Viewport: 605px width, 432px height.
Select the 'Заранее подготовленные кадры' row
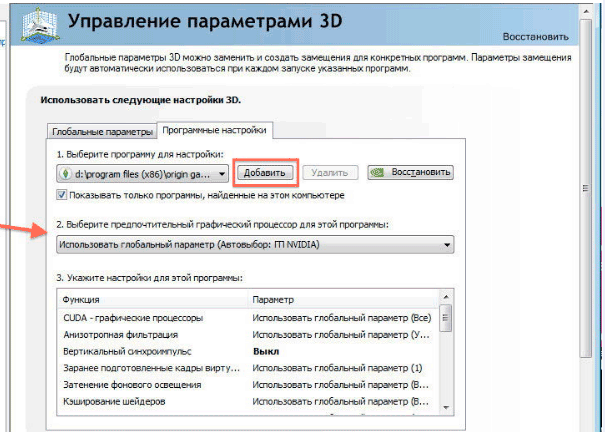coord(248,368)
